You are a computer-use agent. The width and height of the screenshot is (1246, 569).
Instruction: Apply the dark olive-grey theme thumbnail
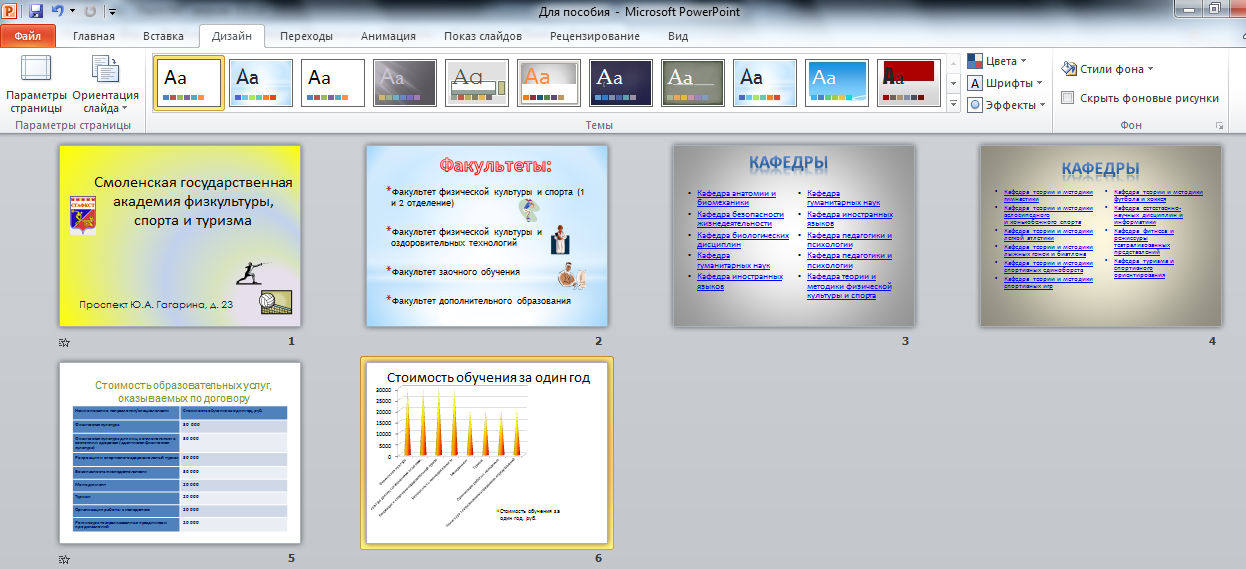[x=693, y=82]
